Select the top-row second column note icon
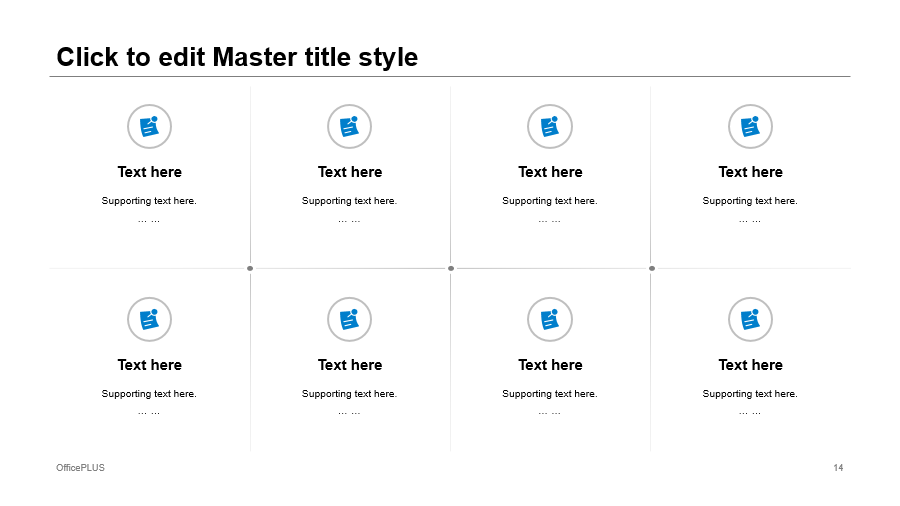 pos(349,127)
